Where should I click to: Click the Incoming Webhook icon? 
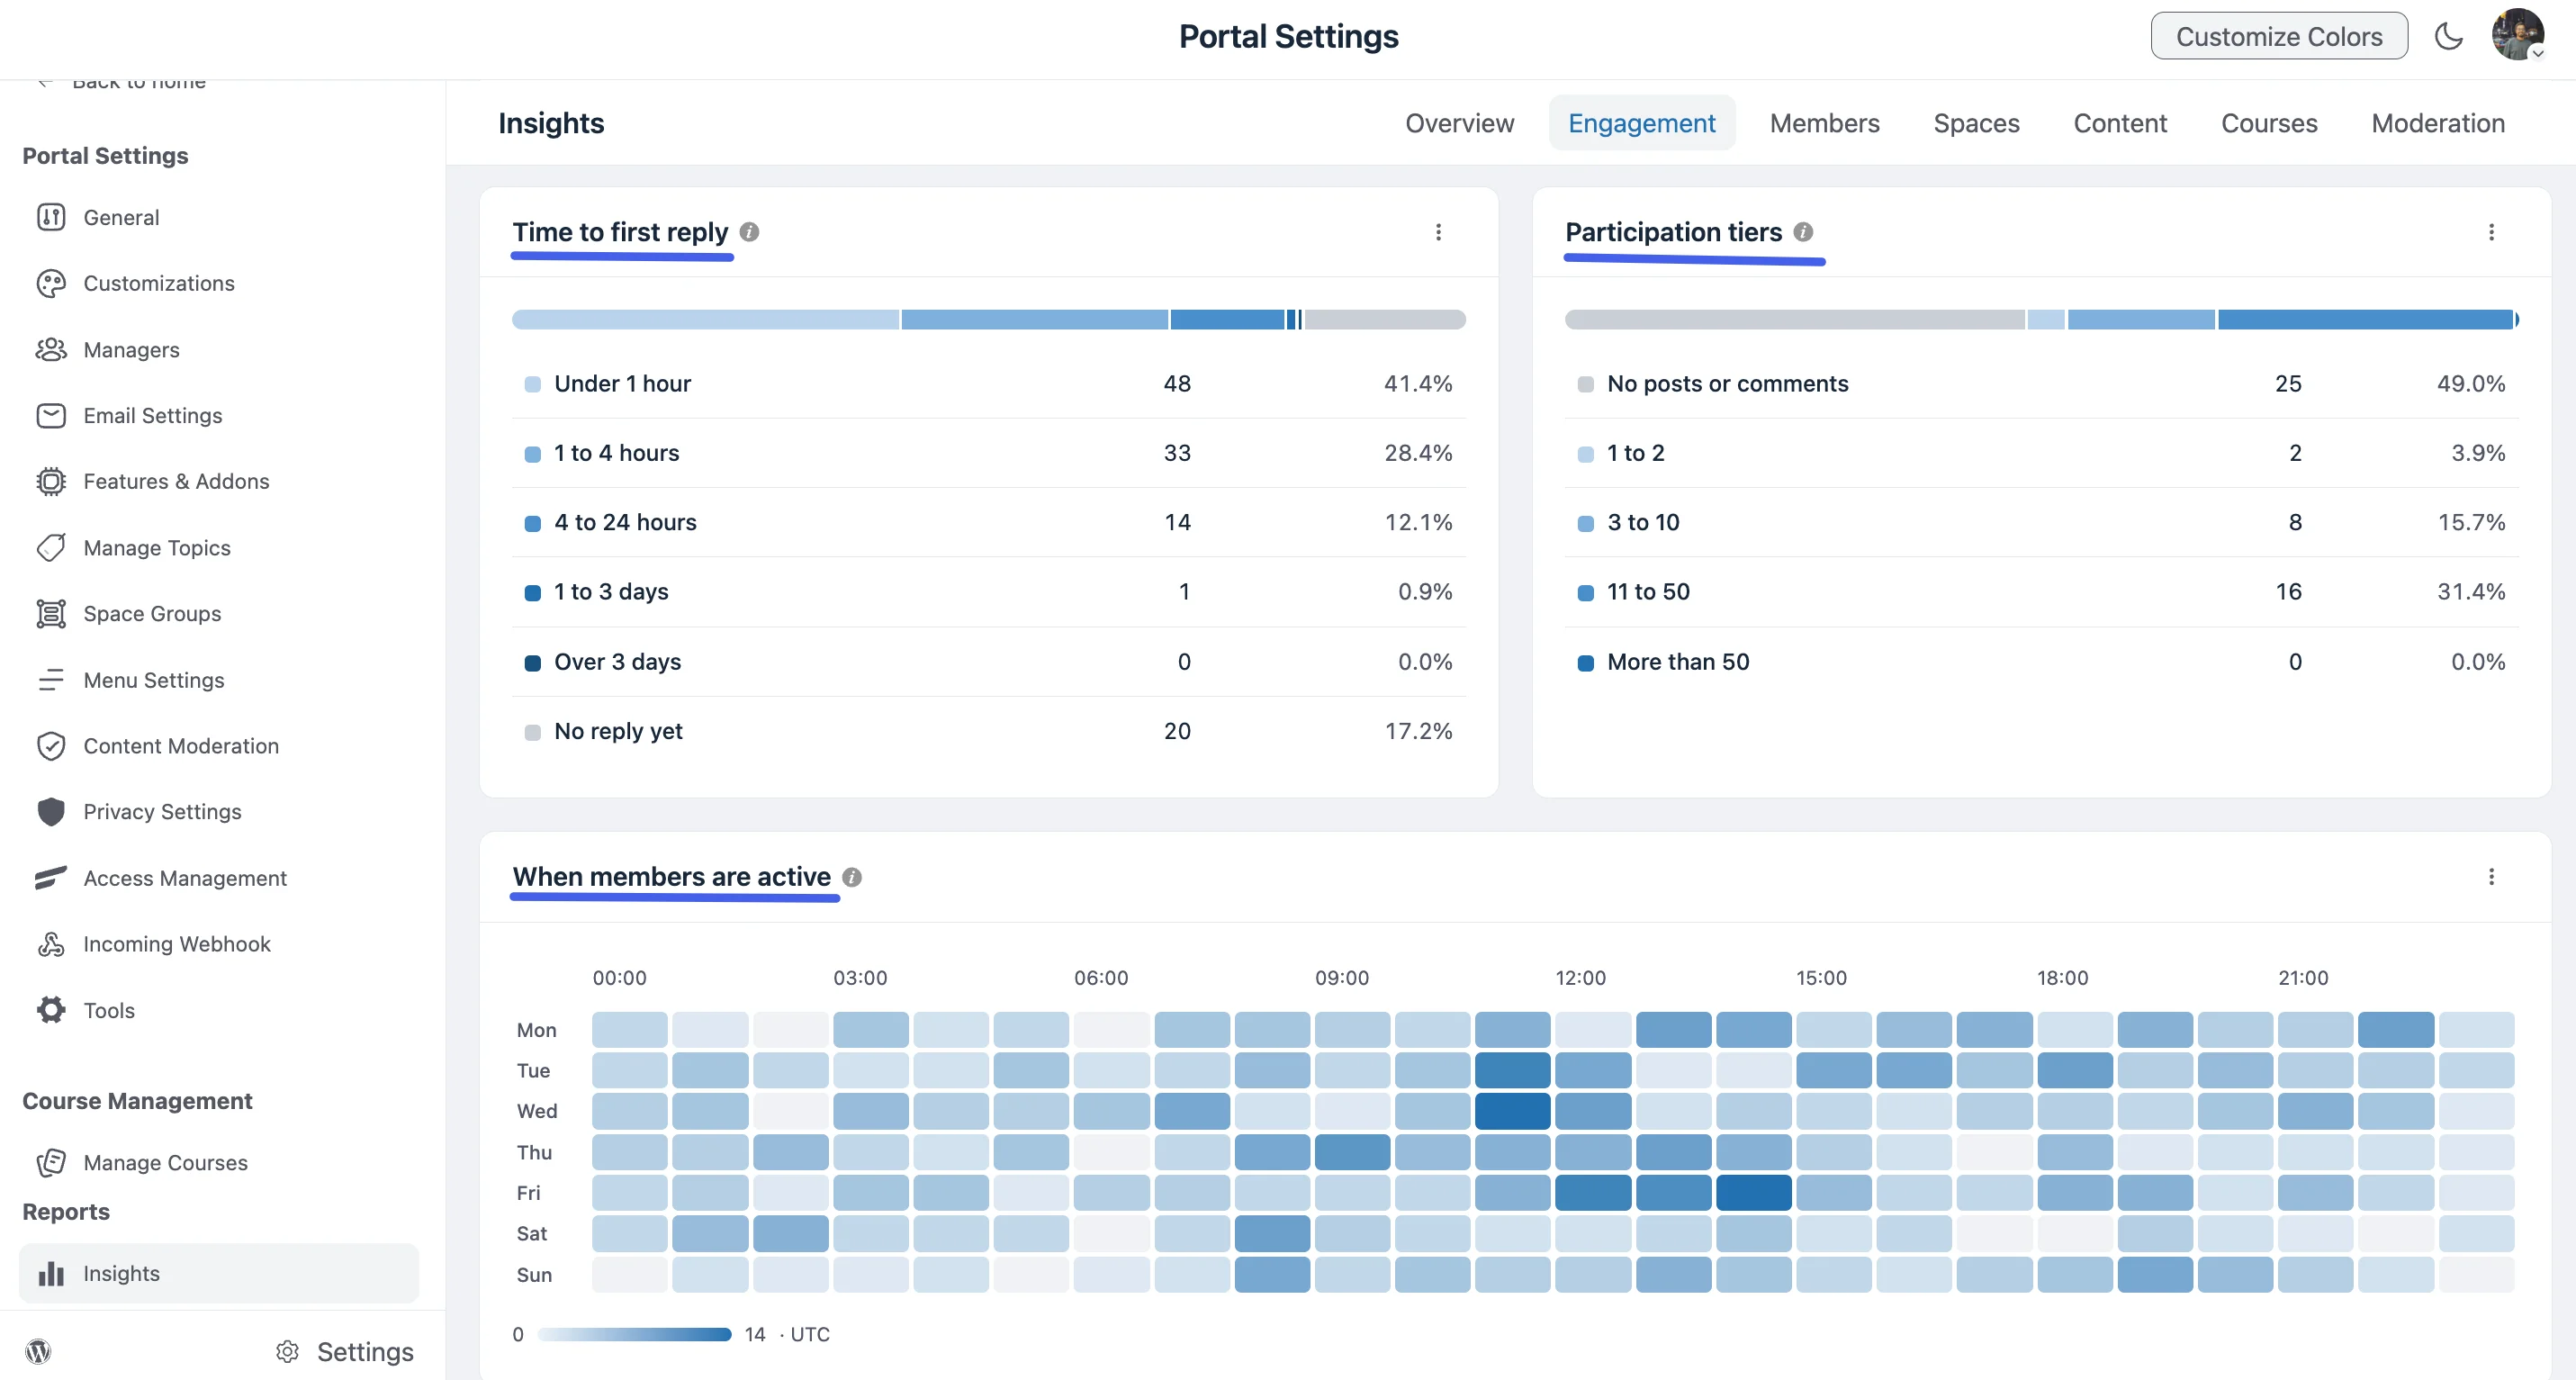(51, 944)
